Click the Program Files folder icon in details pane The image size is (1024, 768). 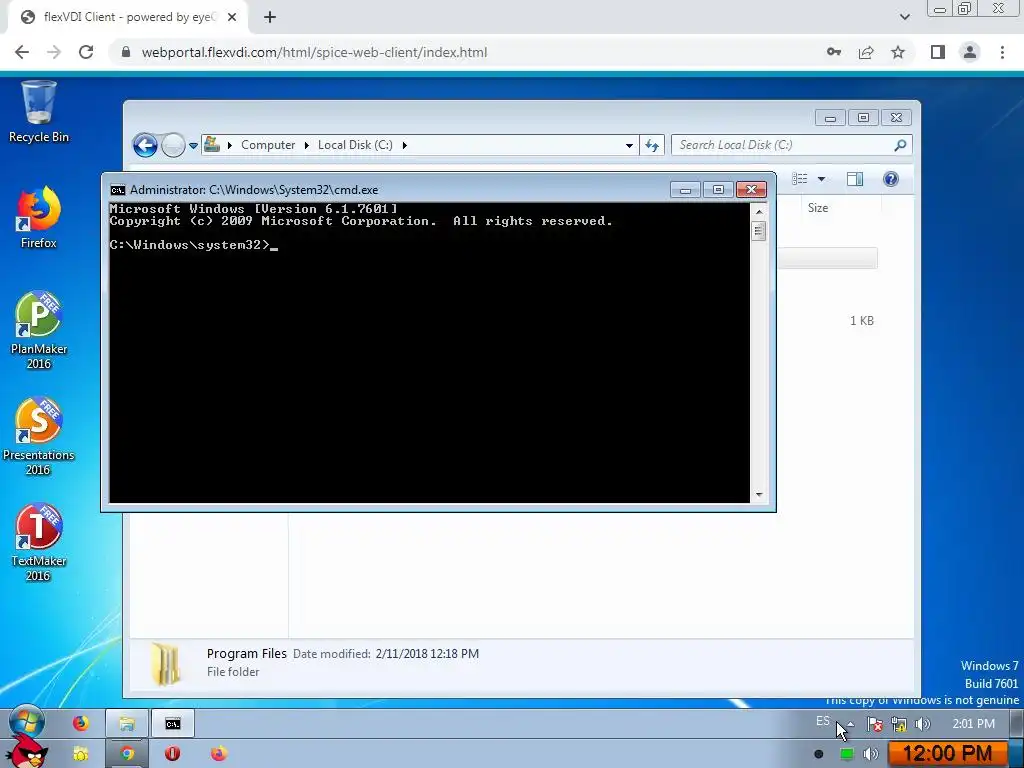point(166,664)
